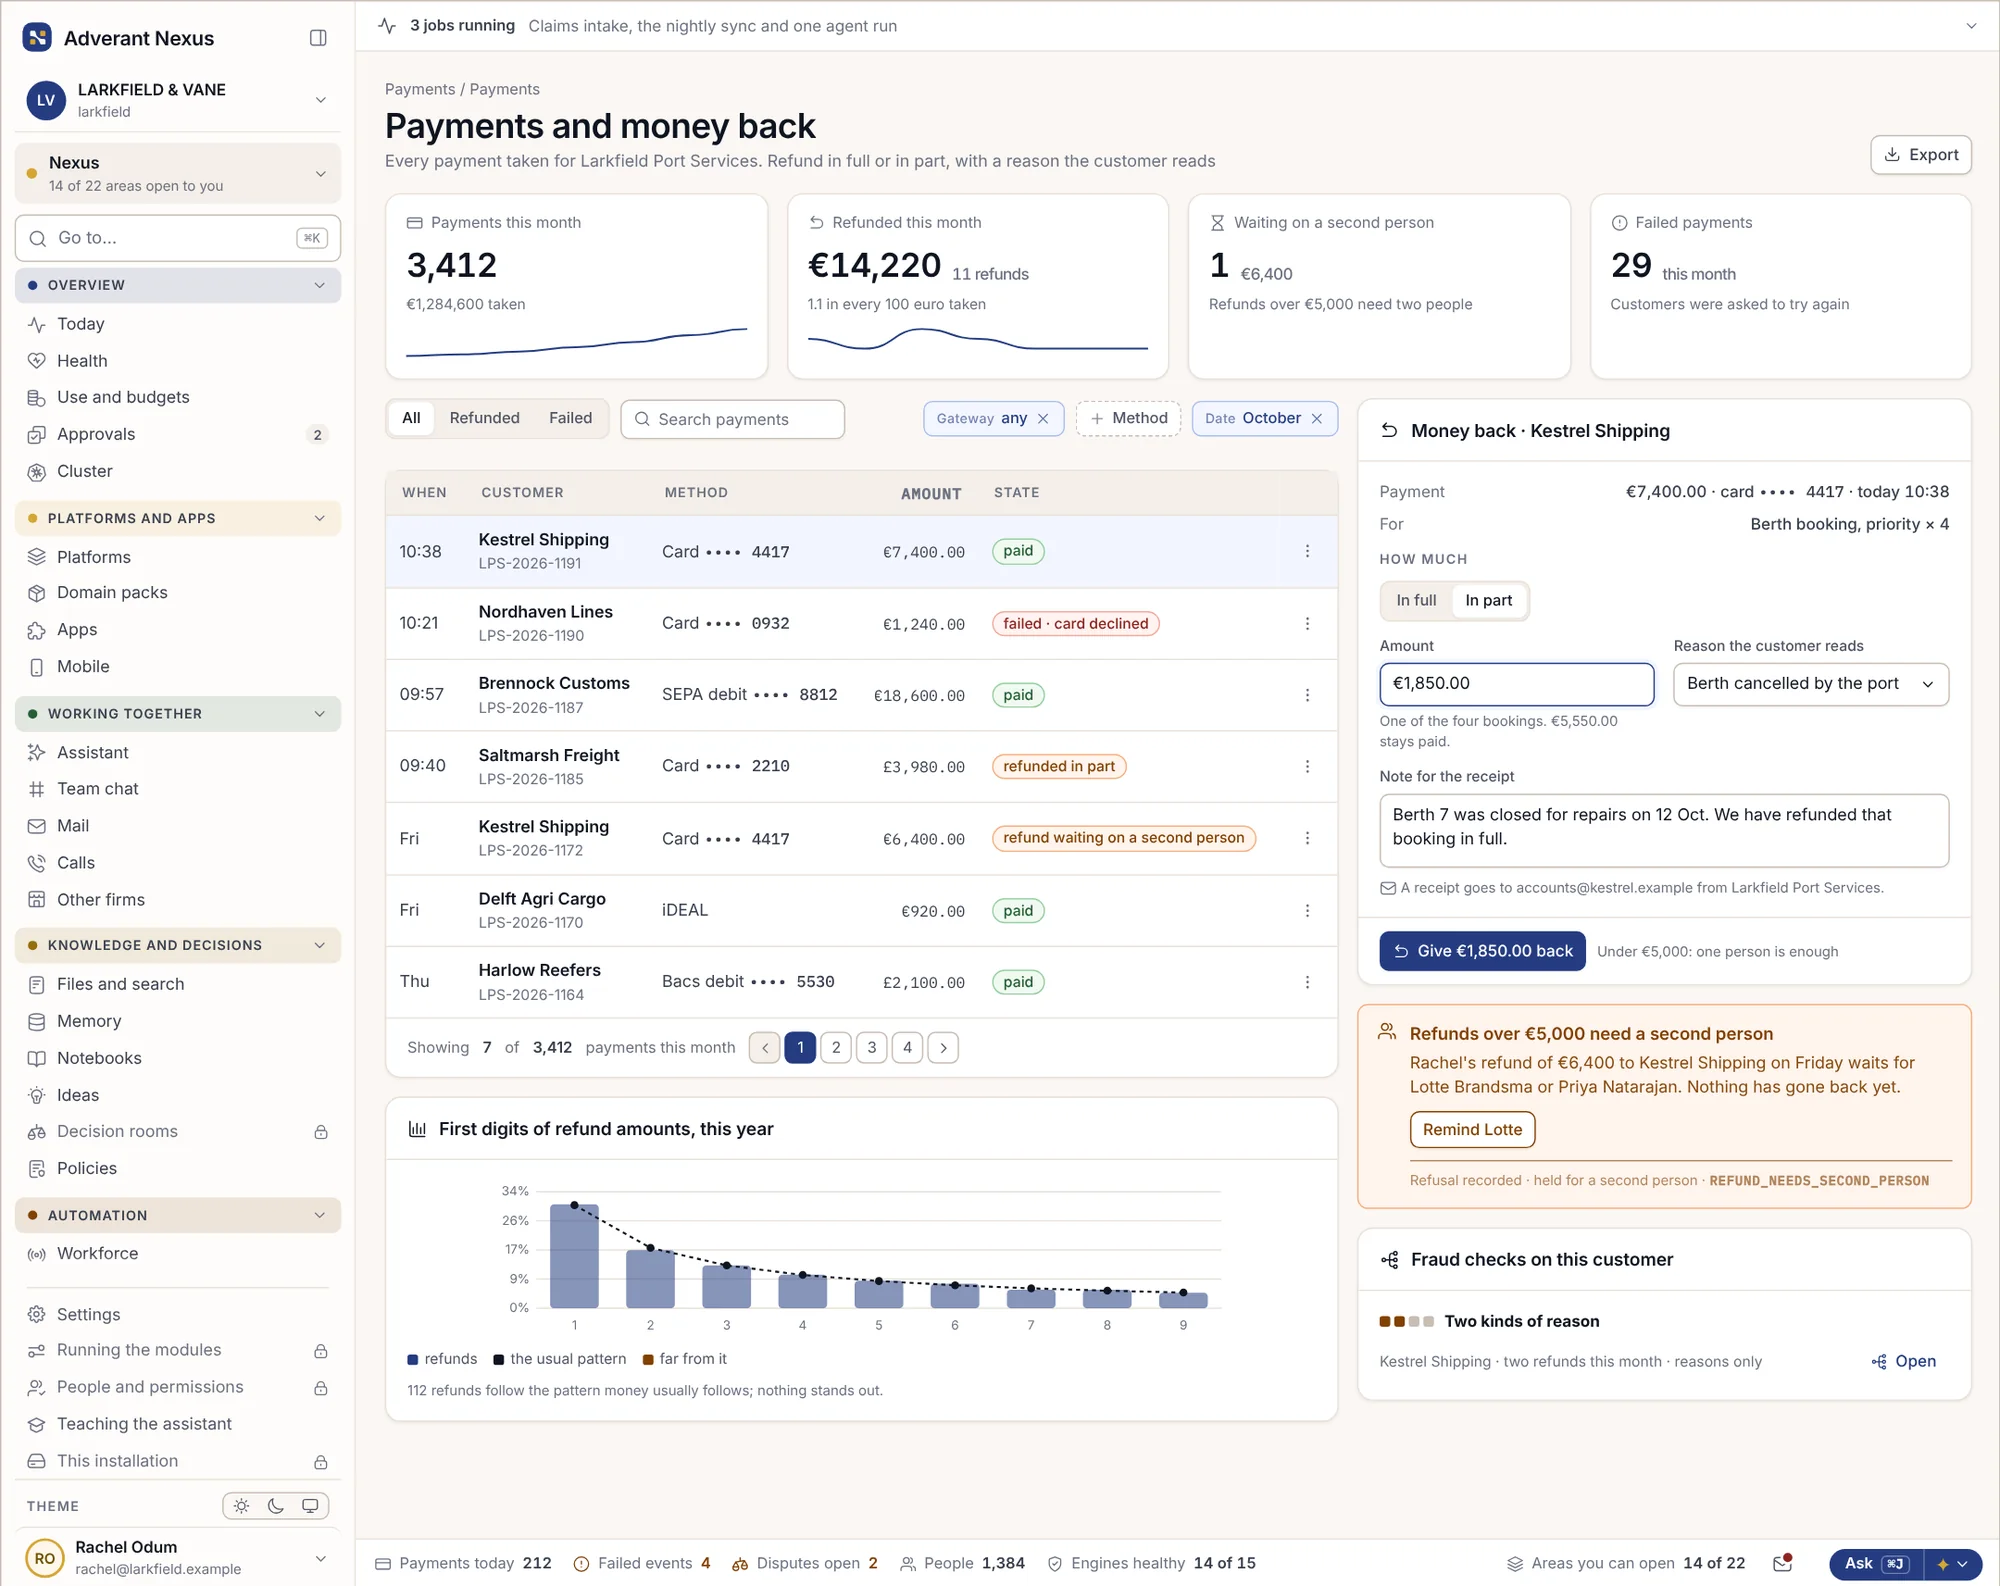This screenshot has width=2000, height=1586.
Task: Go to next page of payments
Action: 943,1048
